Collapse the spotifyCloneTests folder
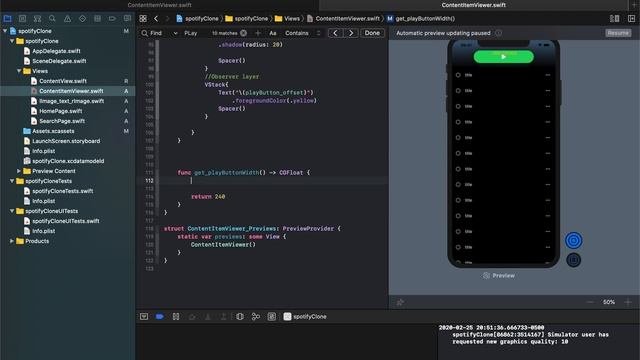640x360 pixels. (12, 181)
